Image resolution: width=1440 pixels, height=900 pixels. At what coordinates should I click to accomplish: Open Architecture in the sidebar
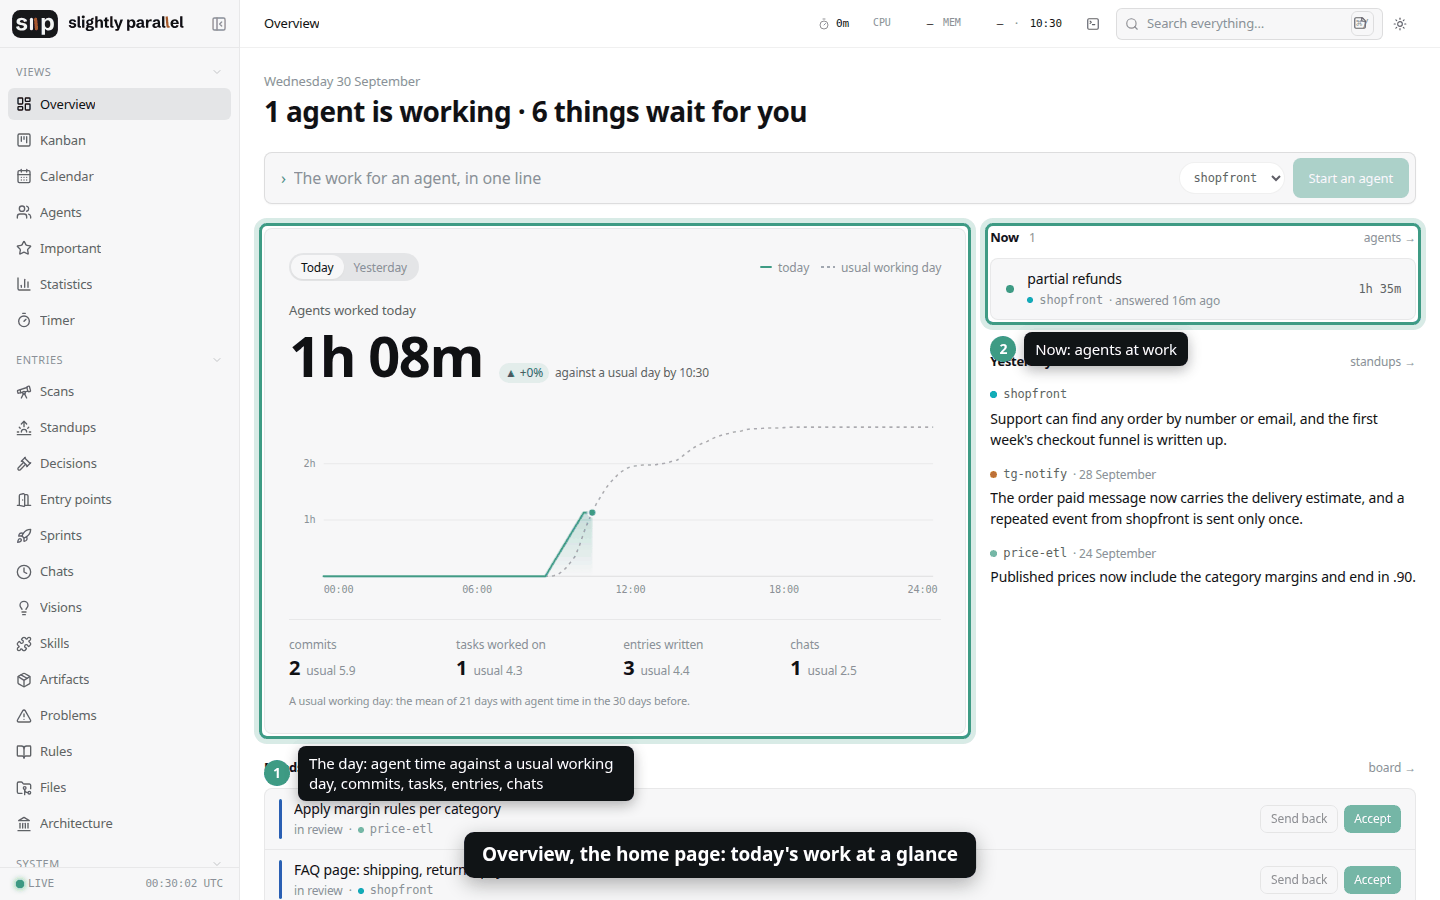tap(119, 823)
